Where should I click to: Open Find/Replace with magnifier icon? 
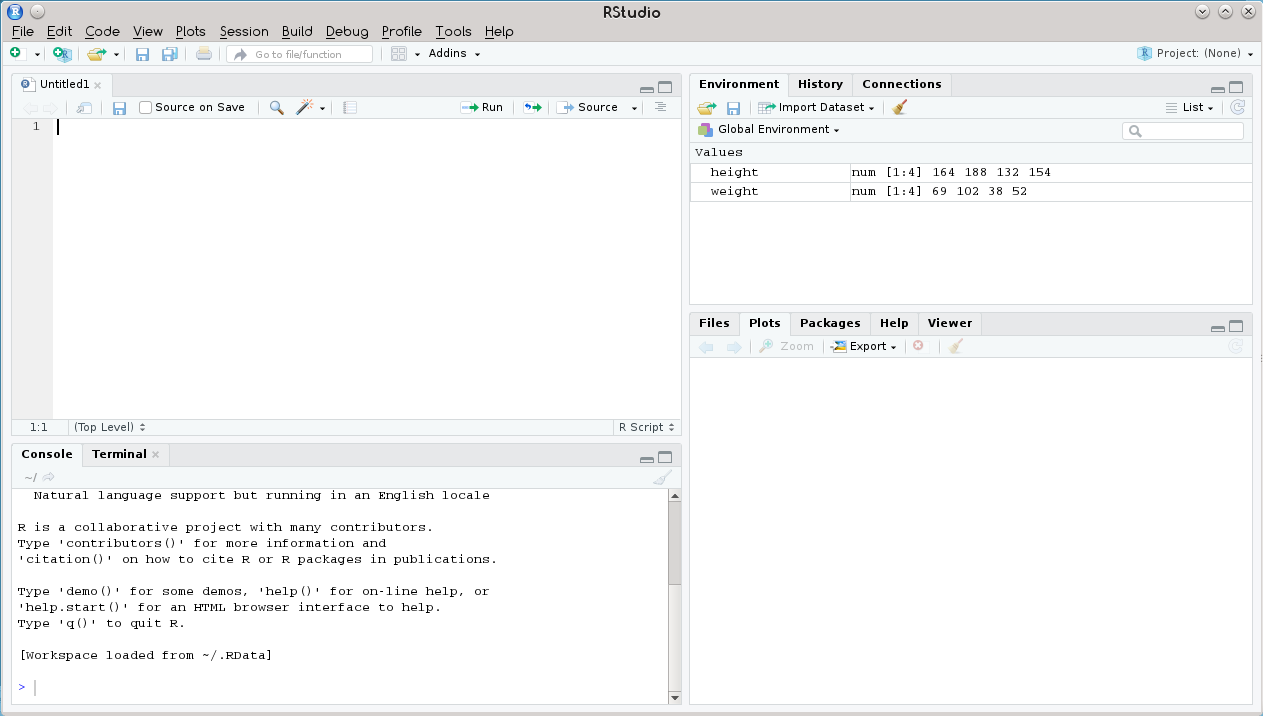[277, 108]
